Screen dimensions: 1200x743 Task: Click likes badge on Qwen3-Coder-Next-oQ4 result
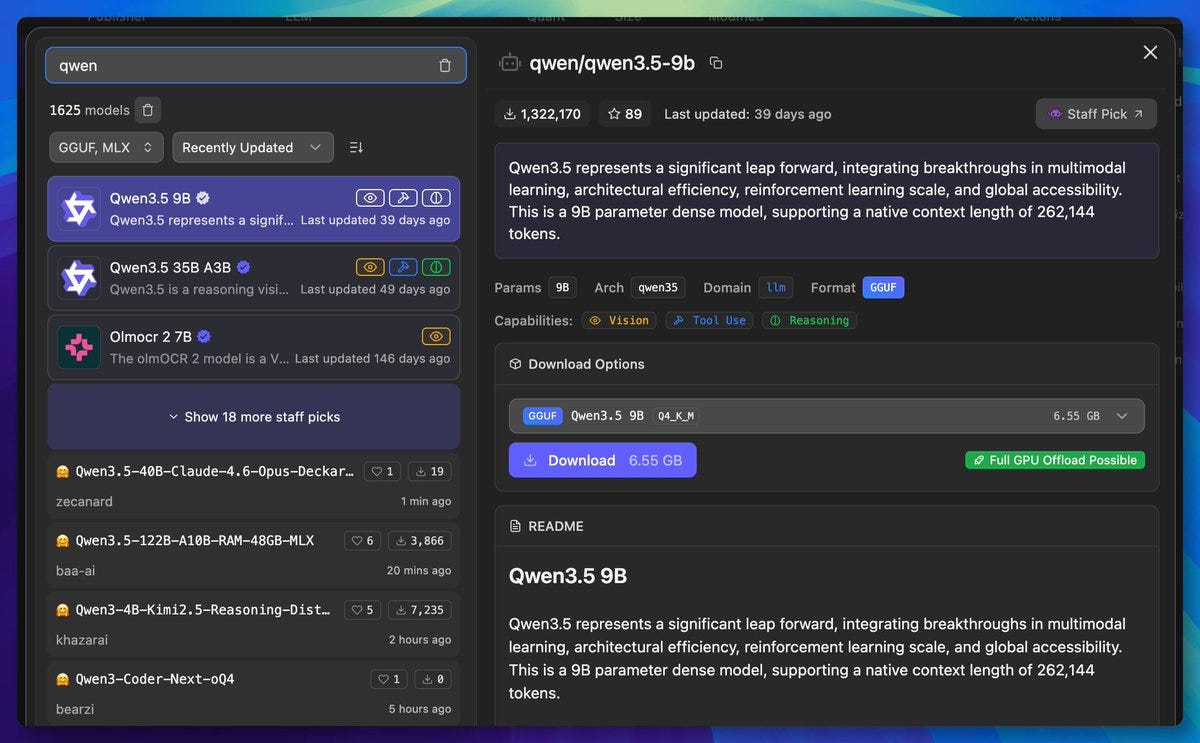[389, 679]
